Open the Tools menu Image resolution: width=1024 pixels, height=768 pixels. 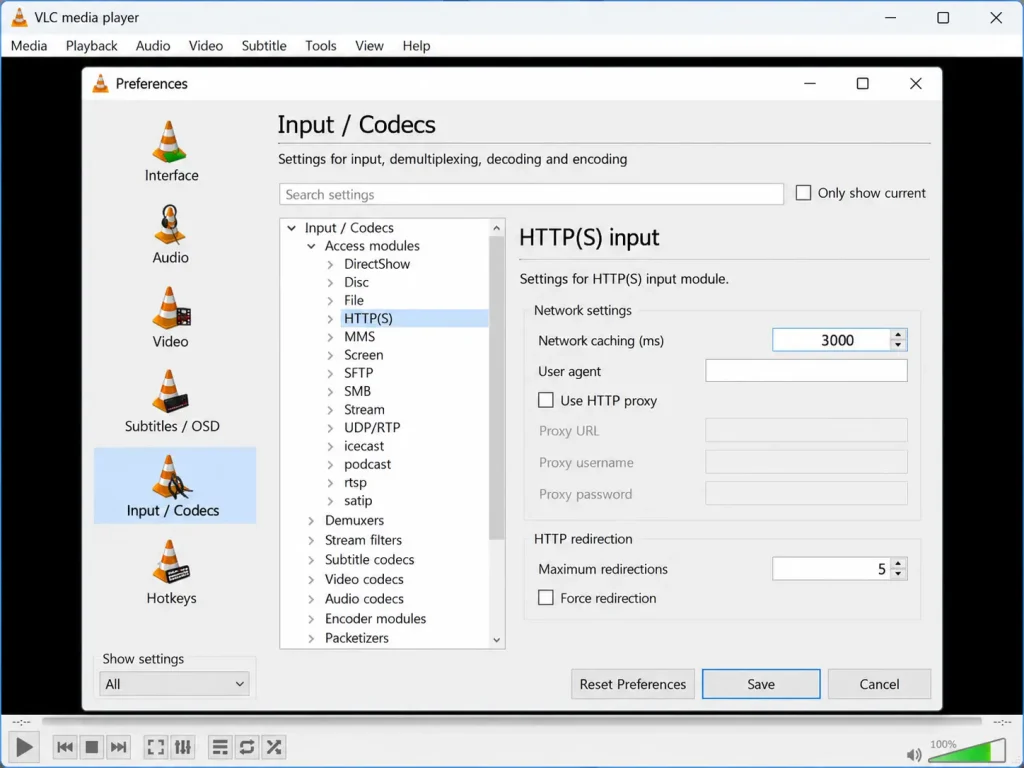pos(321,46)
